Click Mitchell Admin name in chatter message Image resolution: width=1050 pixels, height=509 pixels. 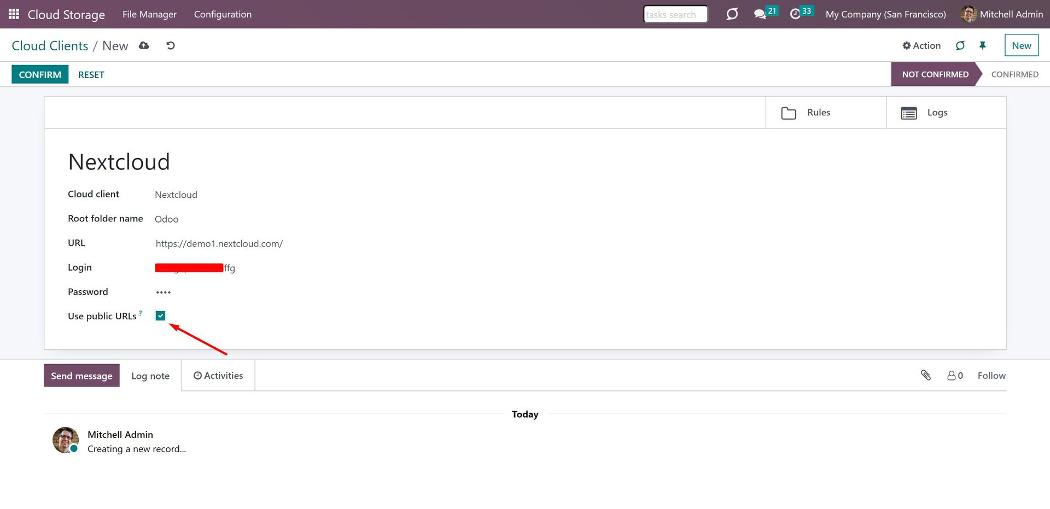(121, 435)
